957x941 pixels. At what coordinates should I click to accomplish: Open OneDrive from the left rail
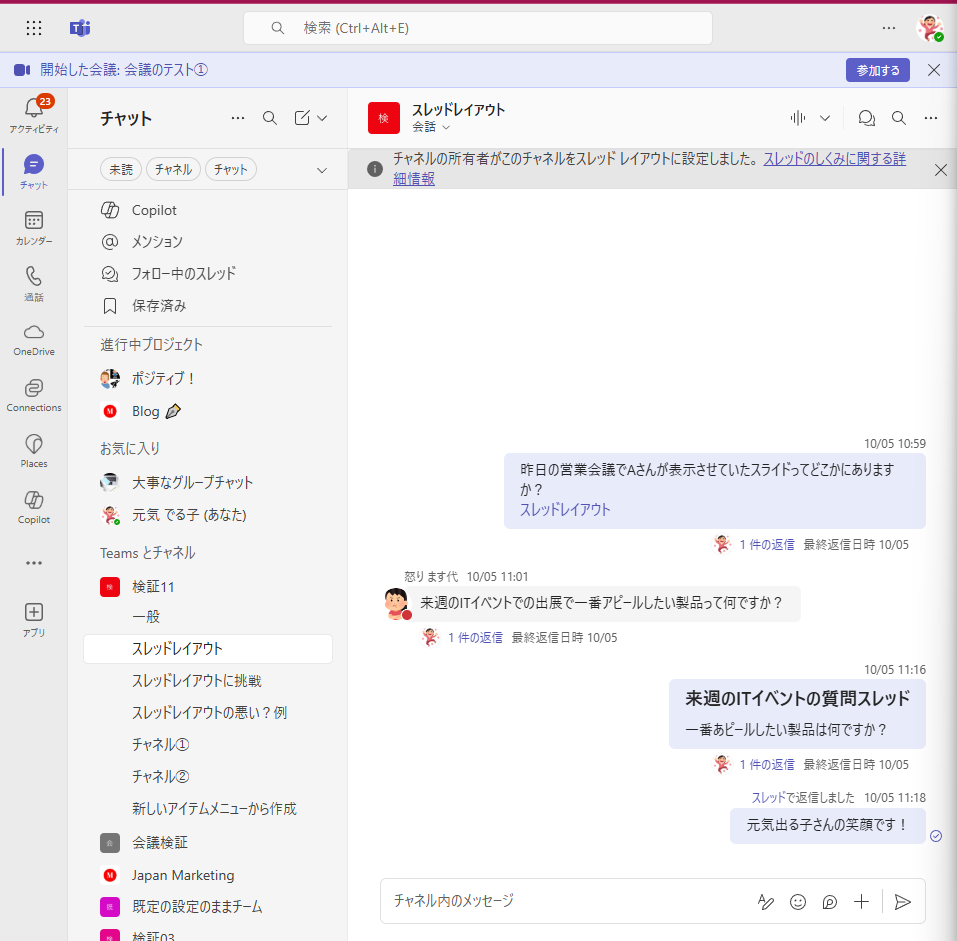pyautogui.click(x=33, y=339)
